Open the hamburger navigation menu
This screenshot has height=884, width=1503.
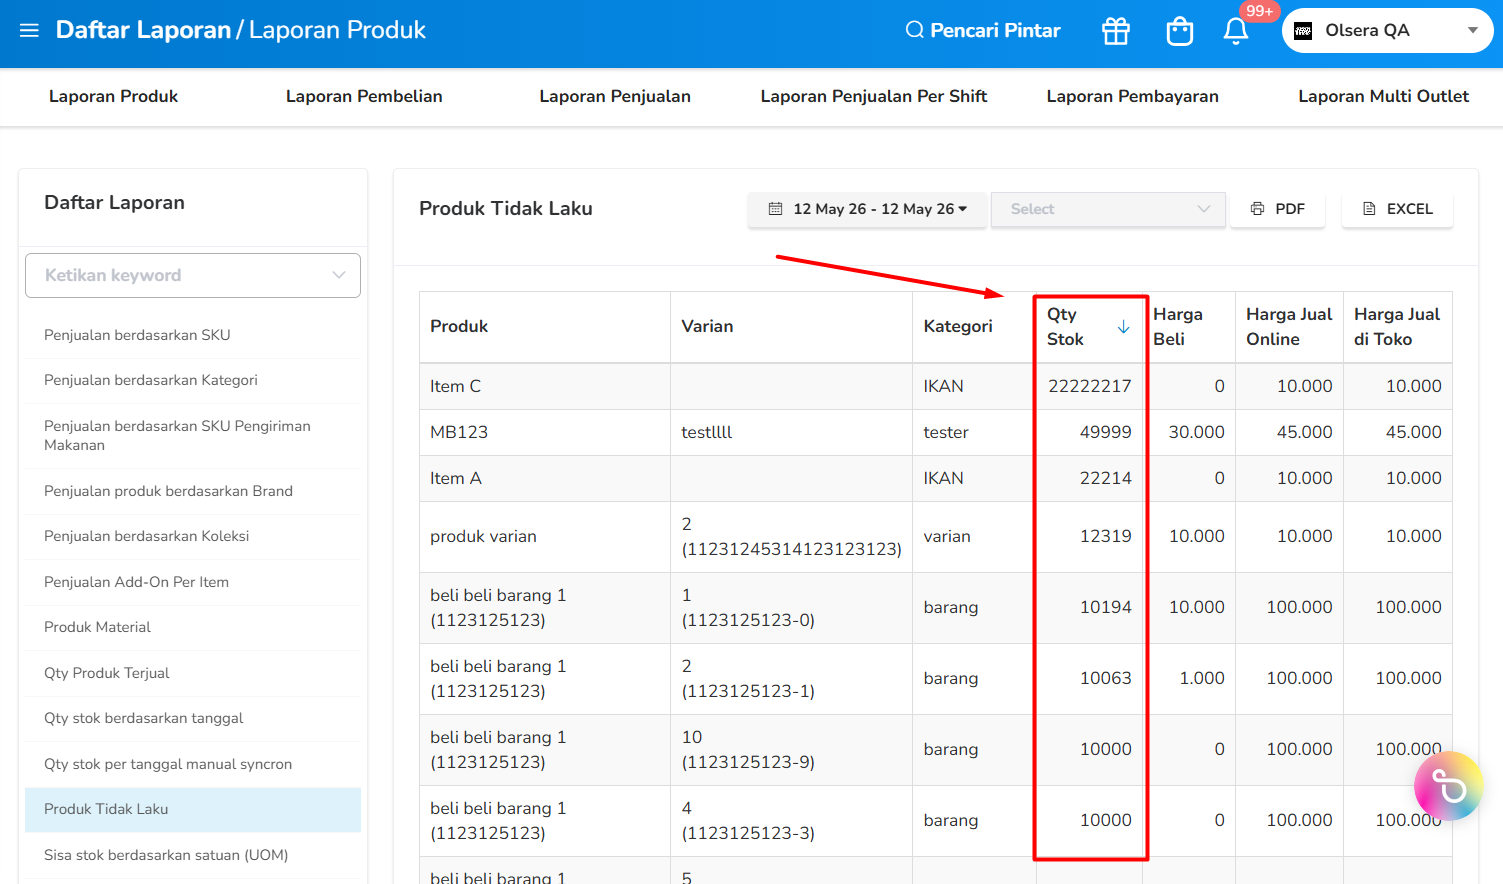(x=29, y=30)
